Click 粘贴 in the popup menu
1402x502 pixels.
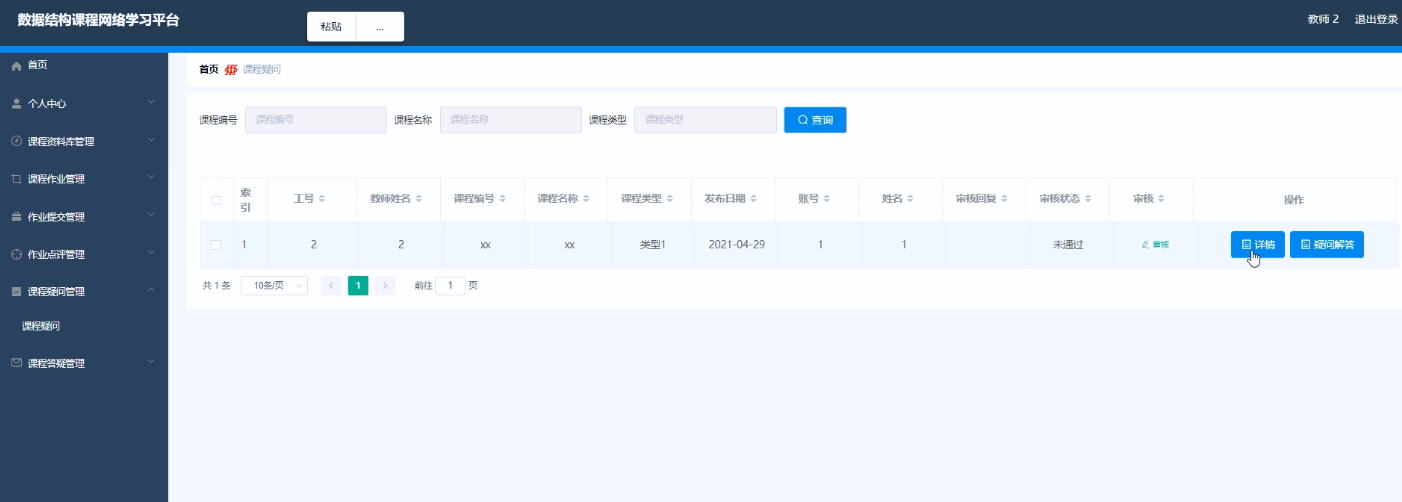(x=331, y=27)
